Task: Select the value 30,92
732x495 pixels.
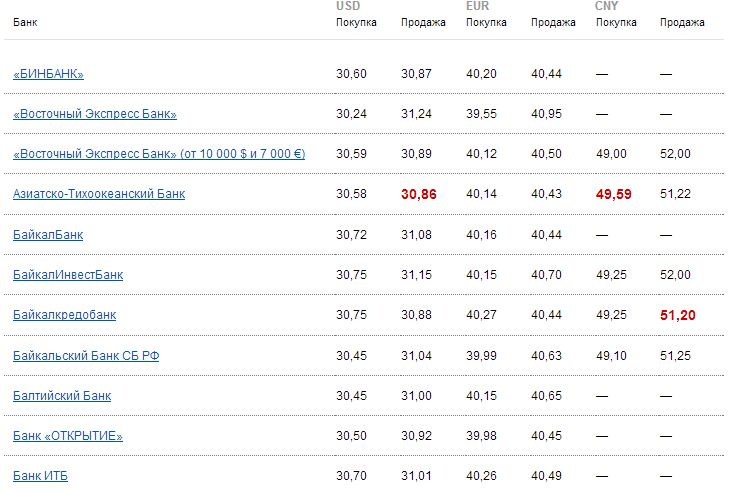Action: (x=416, y=436)
